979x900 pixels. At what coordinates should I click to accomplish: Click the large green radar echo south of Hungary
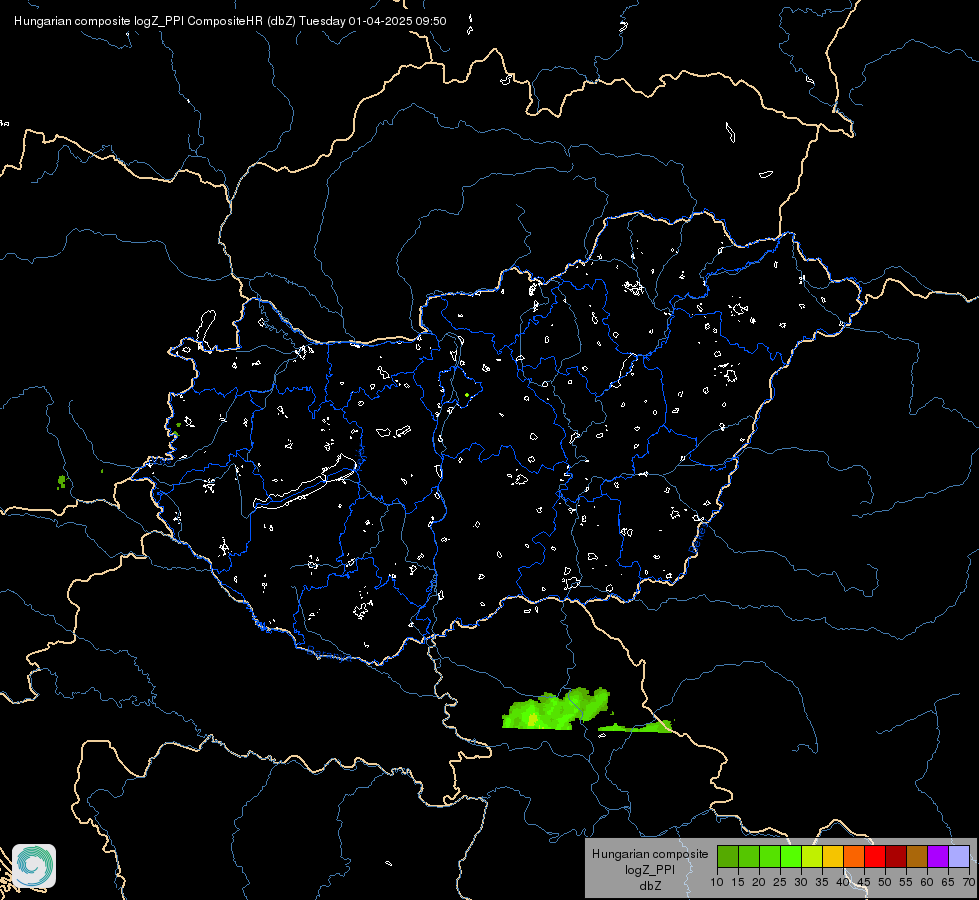click(554, 710)
